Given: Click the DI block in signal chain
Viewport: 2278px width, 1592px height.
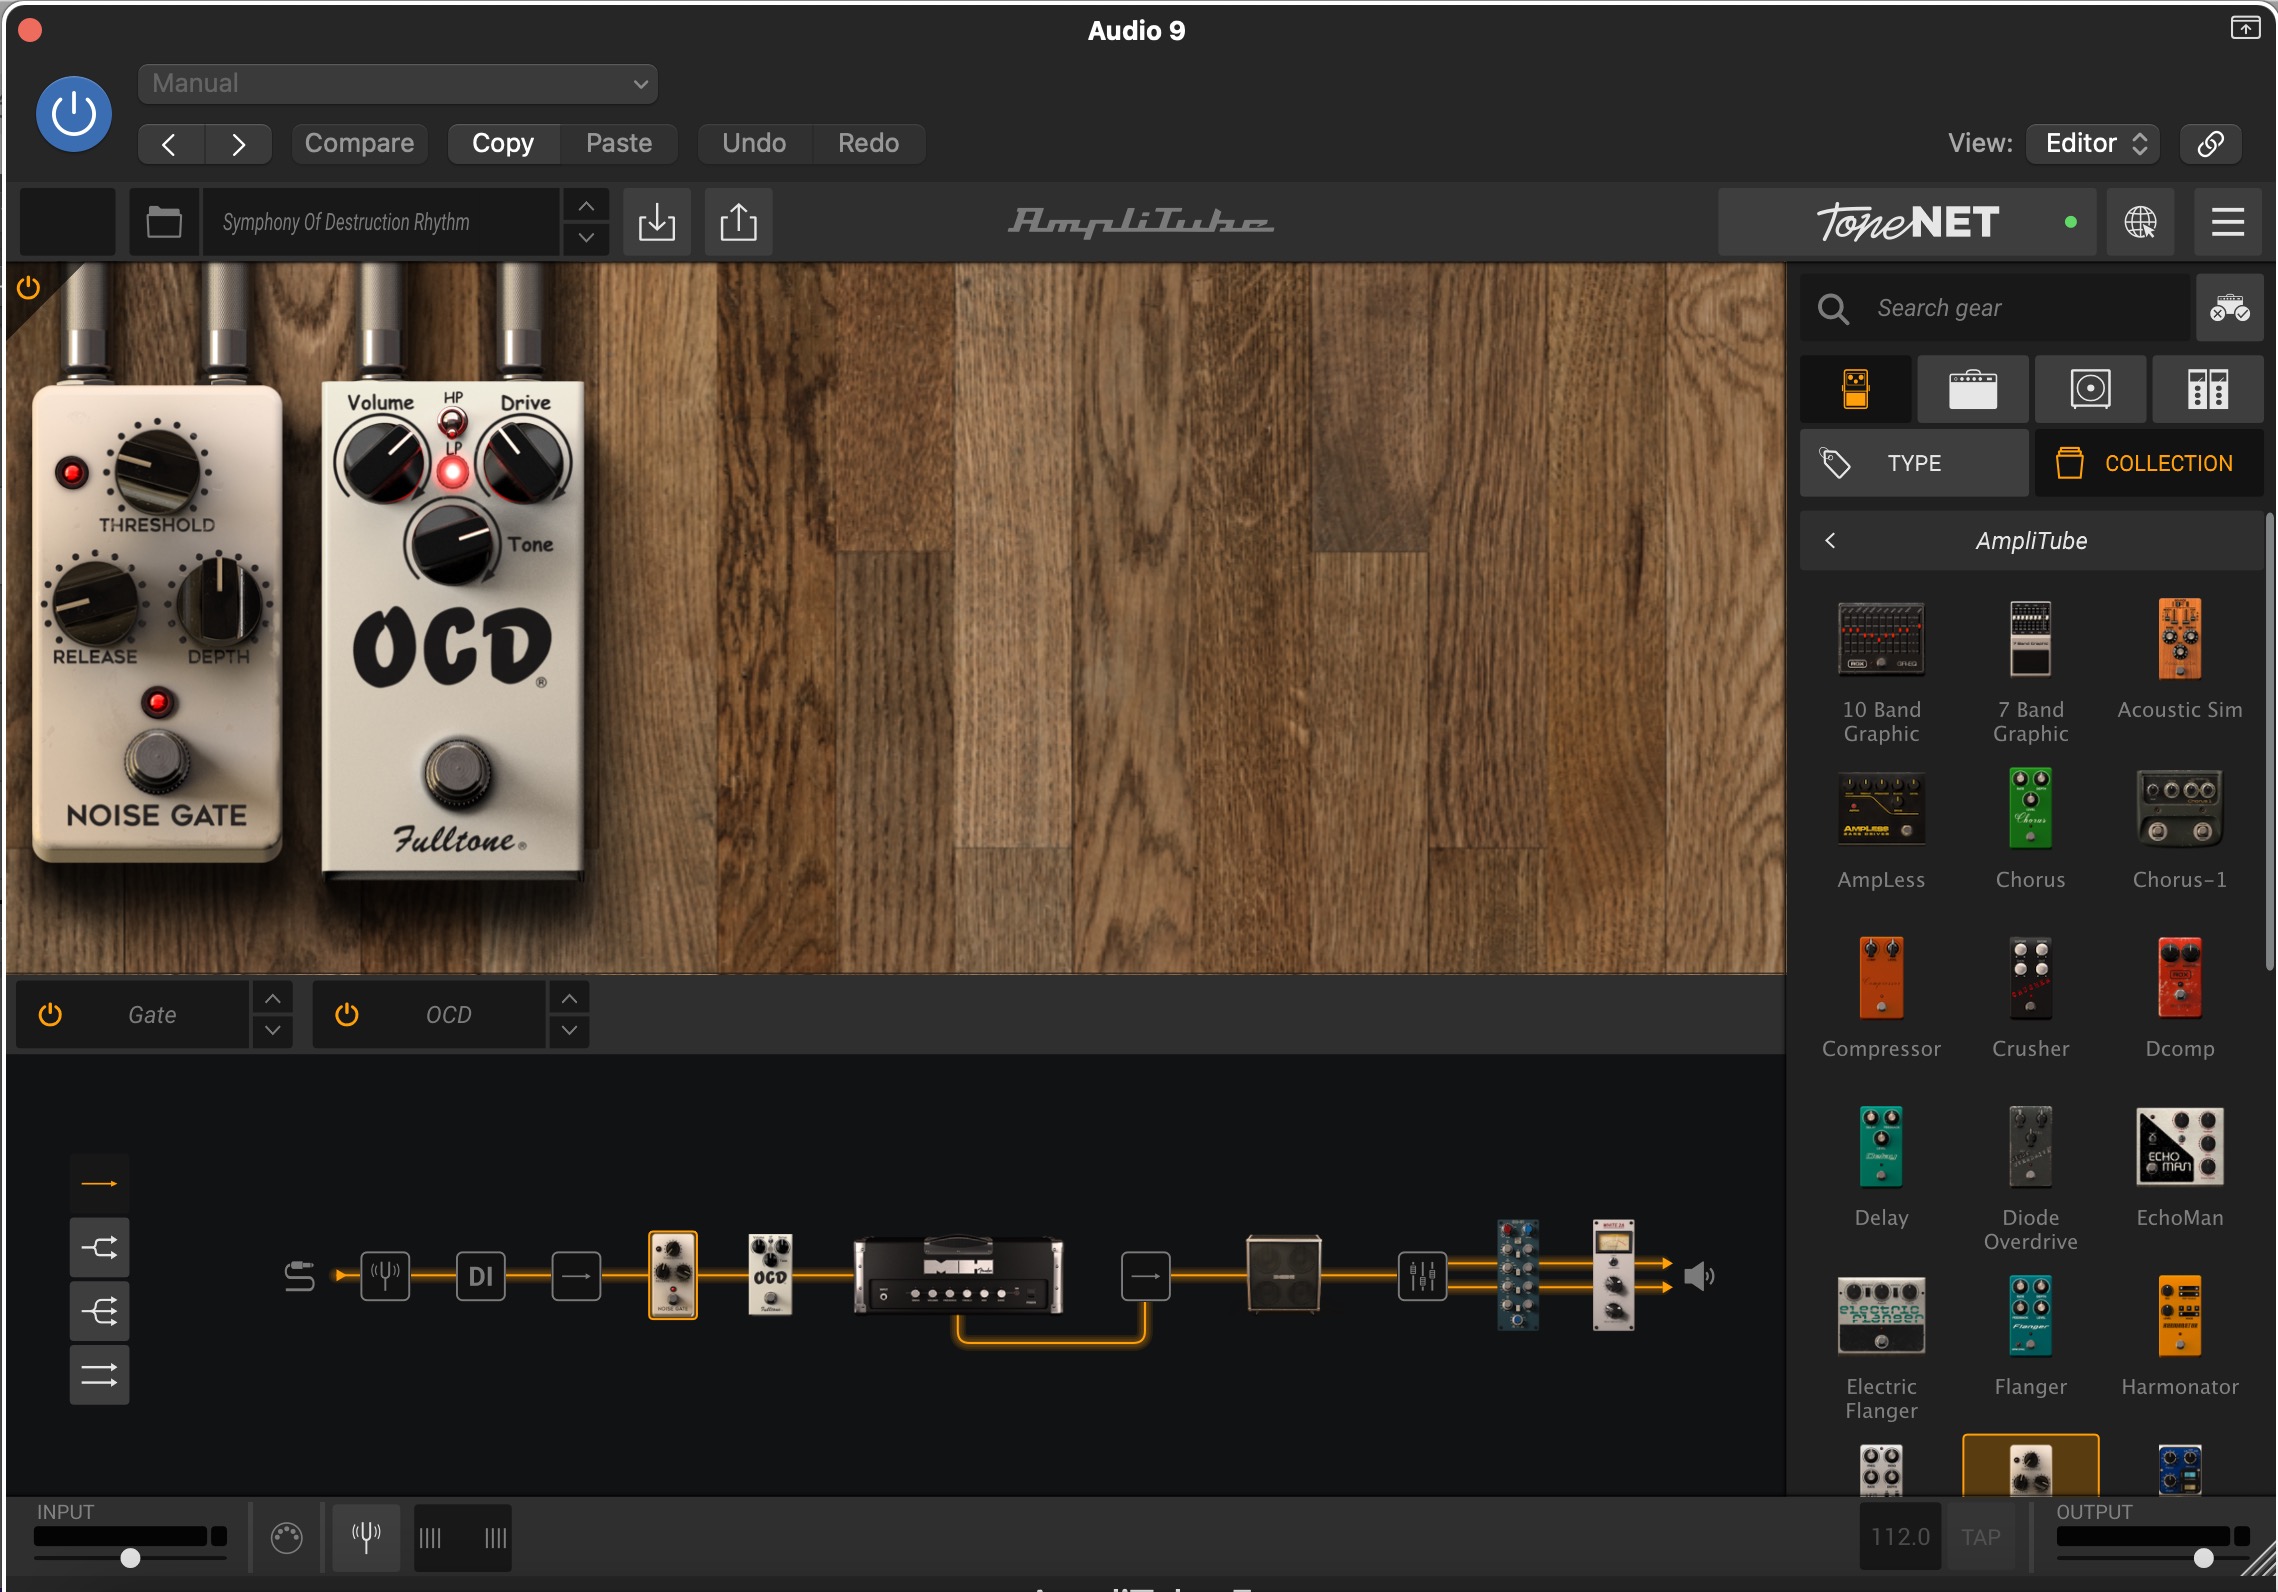Looking at the screenshot, I should click(481, 1276).
